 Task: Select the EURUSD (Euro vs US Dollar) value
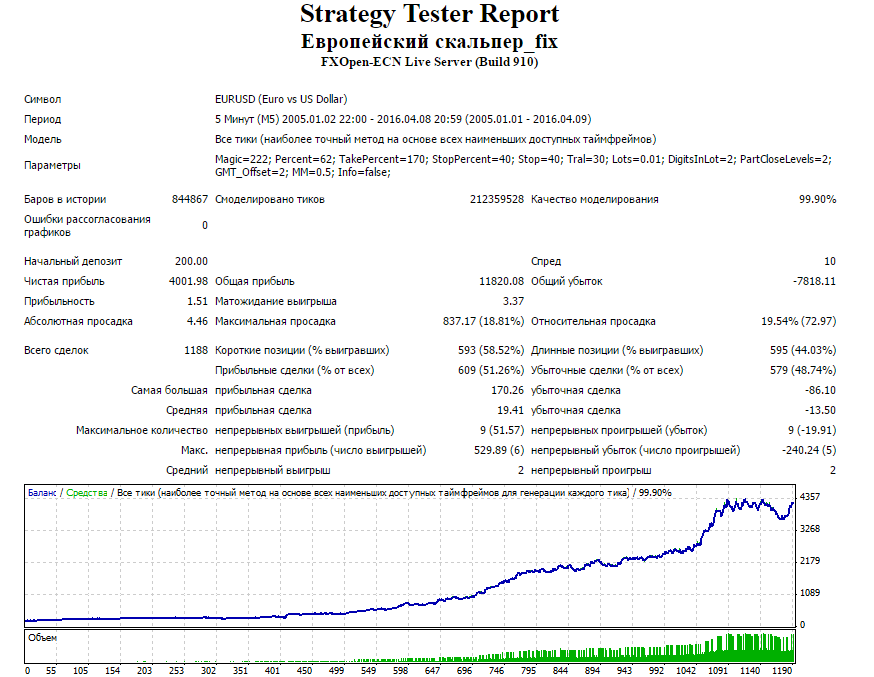pyautogui.click(x=281, y=99)
